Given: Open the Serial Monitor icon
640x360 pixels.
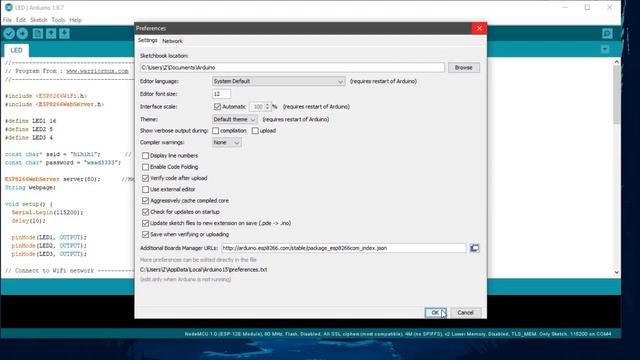Looking at the screenshot, I should [607, 33].
